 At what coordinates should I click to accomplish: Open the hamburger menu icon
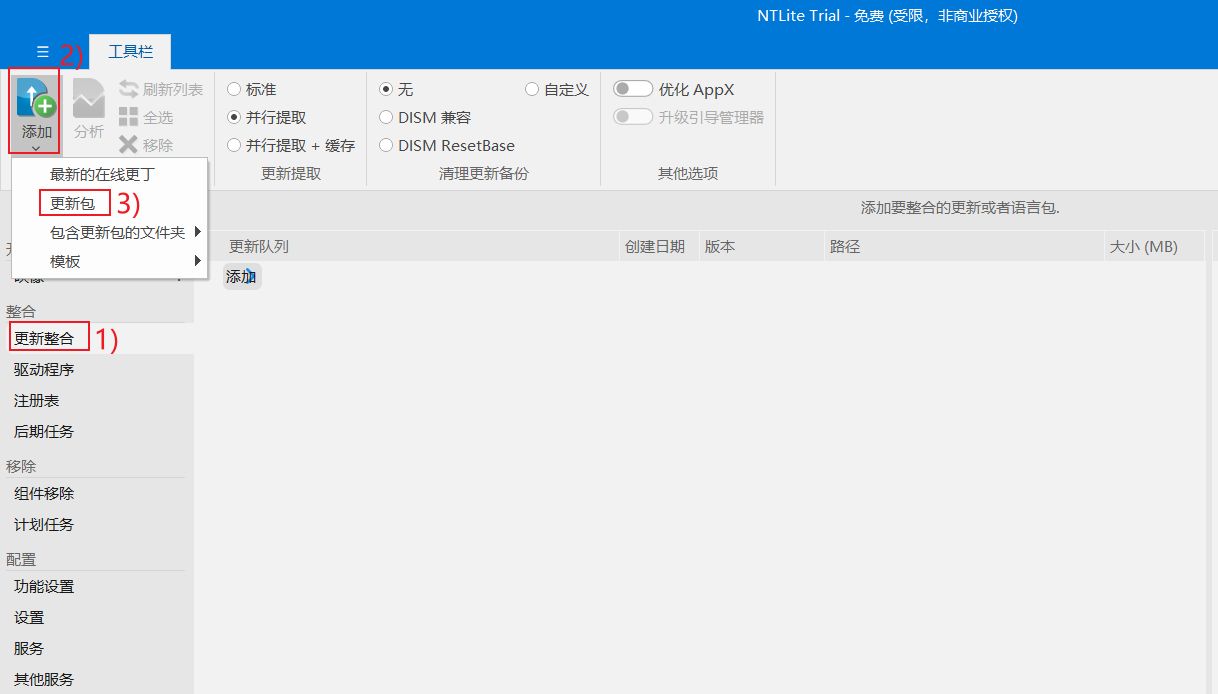42,51
